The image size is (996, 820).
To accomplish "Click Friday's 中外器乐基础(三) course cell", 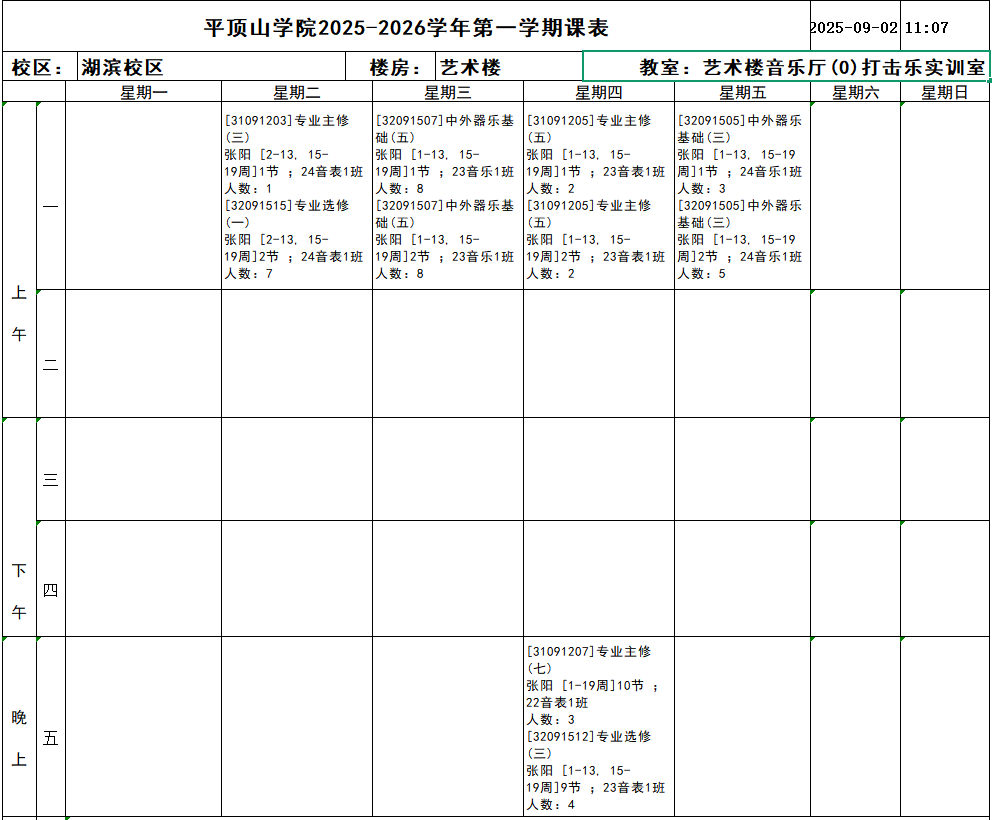I will coord(742,196).
